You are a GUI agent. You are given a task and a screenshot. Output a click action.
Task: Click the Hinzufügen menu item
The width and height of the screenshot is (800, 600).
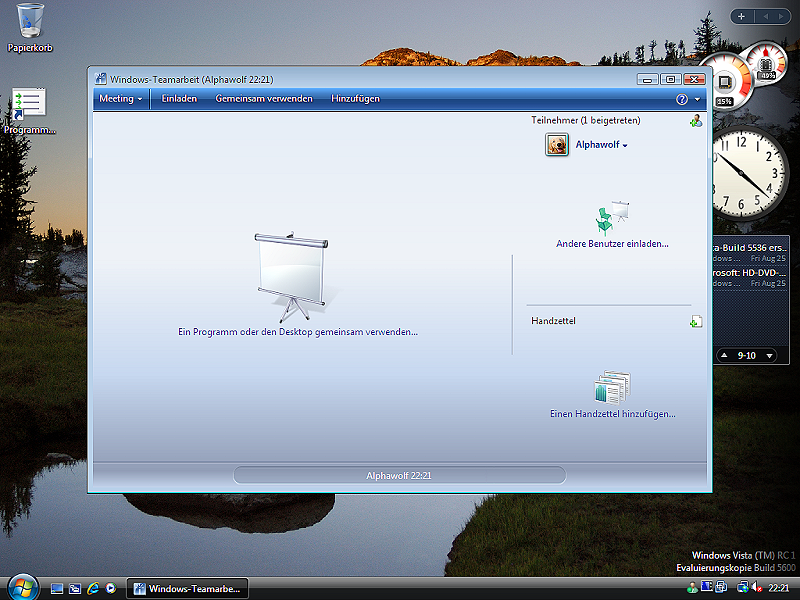[355, 99]
